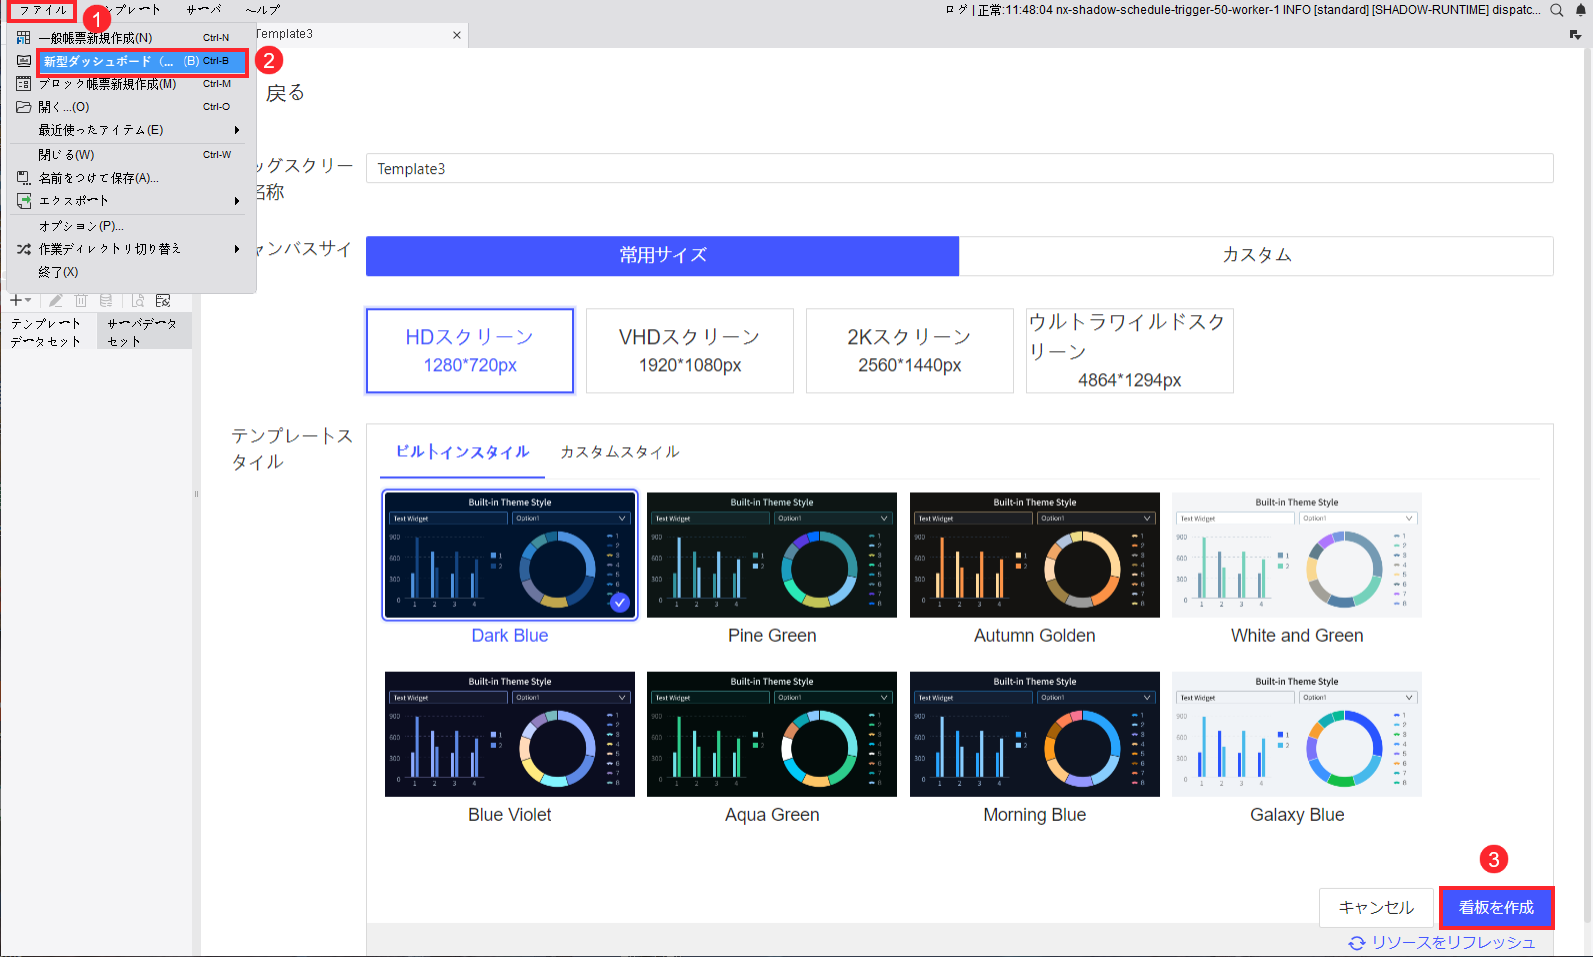Click the dataset edit table icon at toolbar end
The height and width of the screenshot is (957, 1593).
[163, 300]
